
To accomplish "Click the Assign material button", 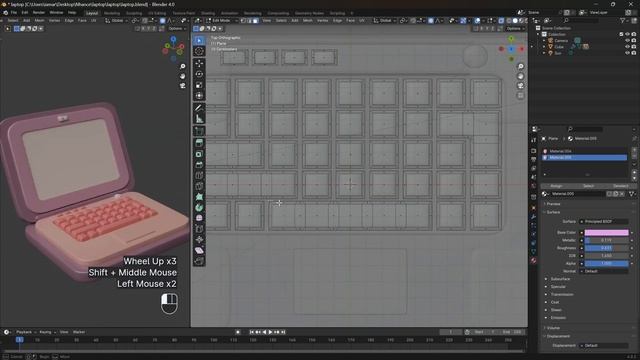I will coord(556,186).
